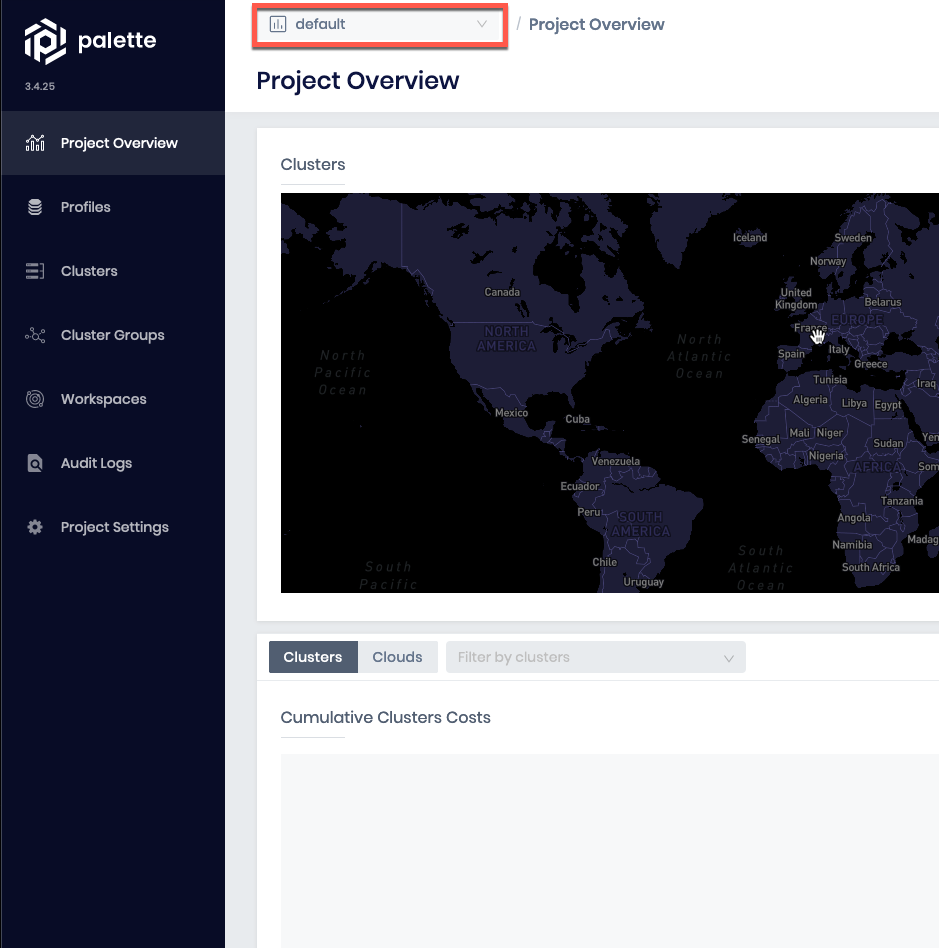
Task: Click the chart icon inside project selector
Action: click(278, 24)
